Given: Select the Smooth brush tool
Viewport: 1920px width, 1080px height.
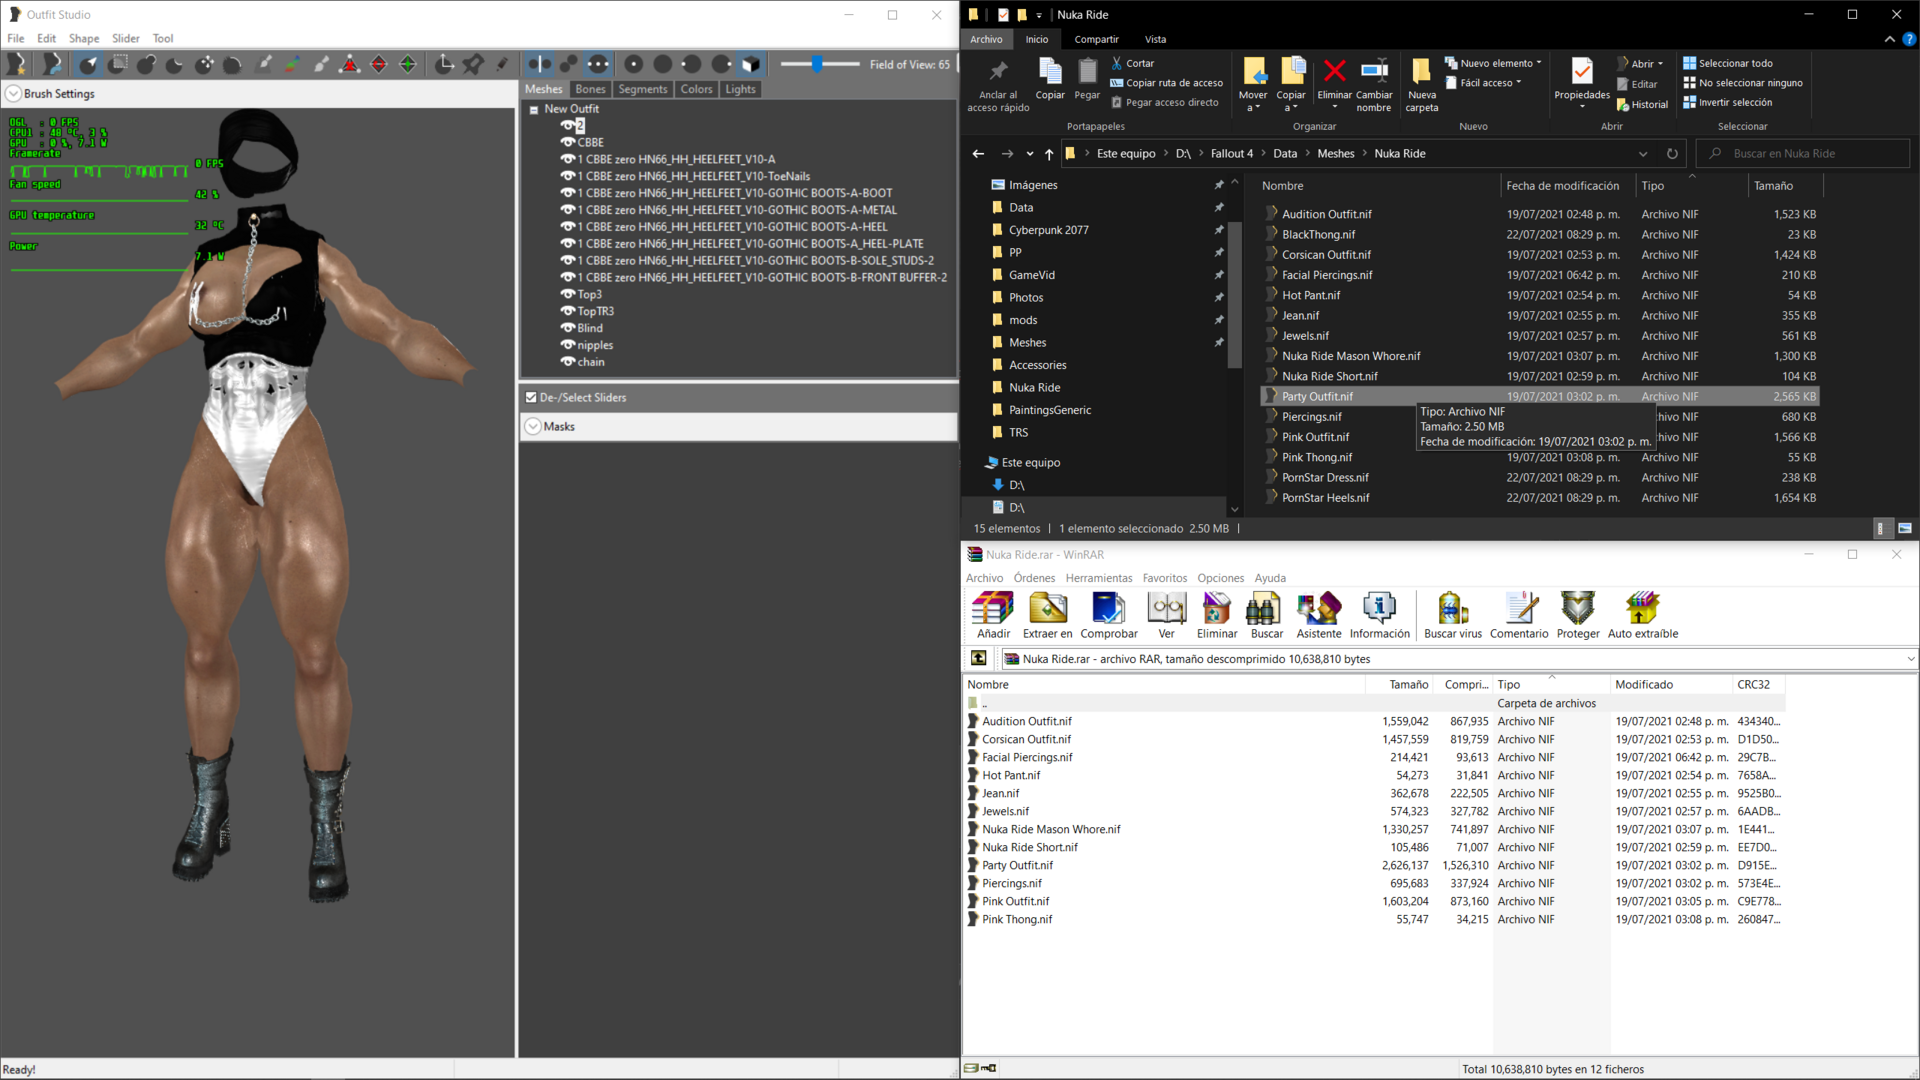Looking at the screenshot, I should click(x=233, y=64).
